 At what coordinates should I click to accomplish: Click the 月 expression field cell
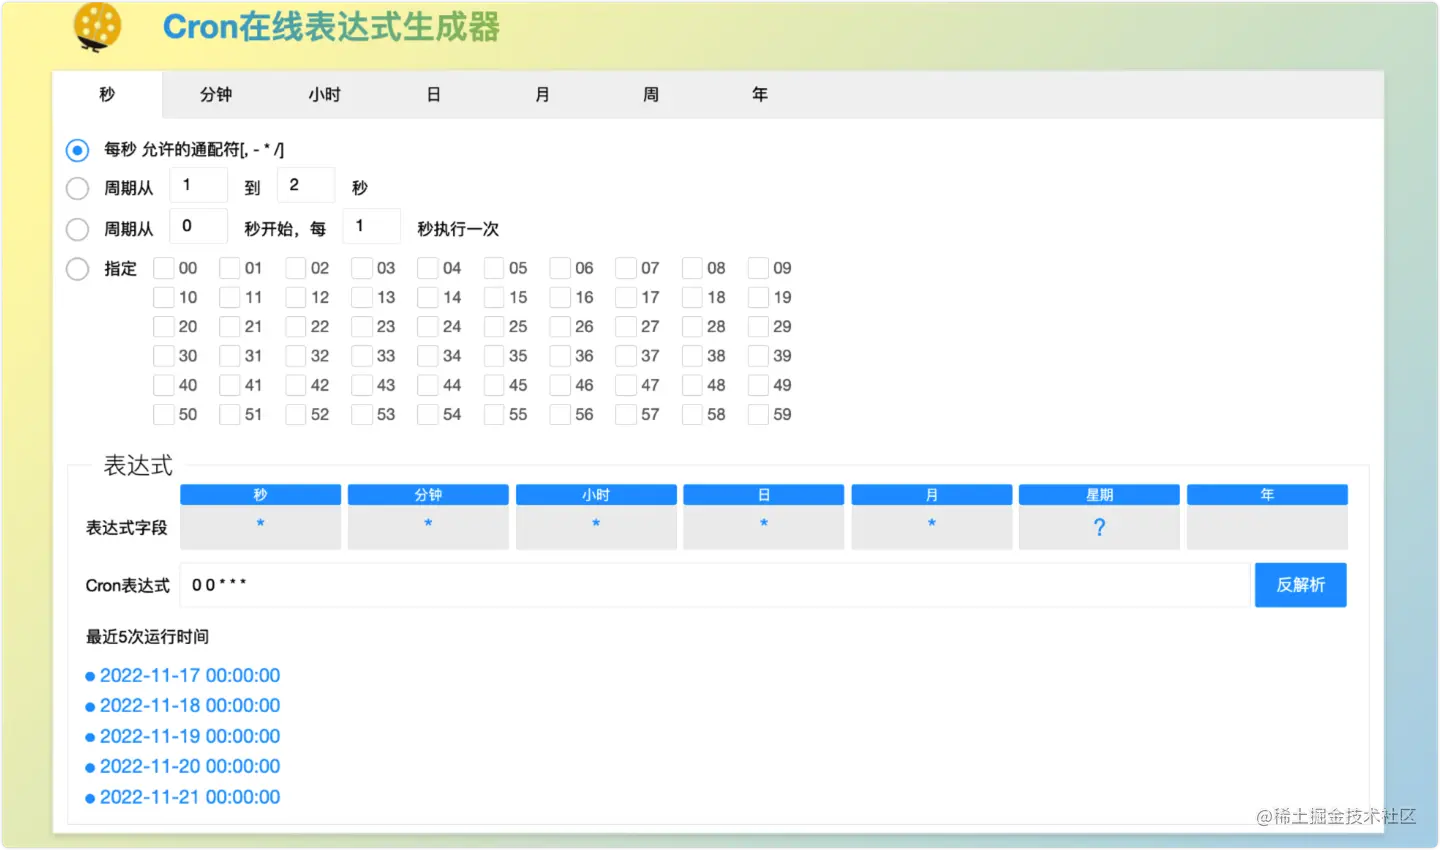932,527
